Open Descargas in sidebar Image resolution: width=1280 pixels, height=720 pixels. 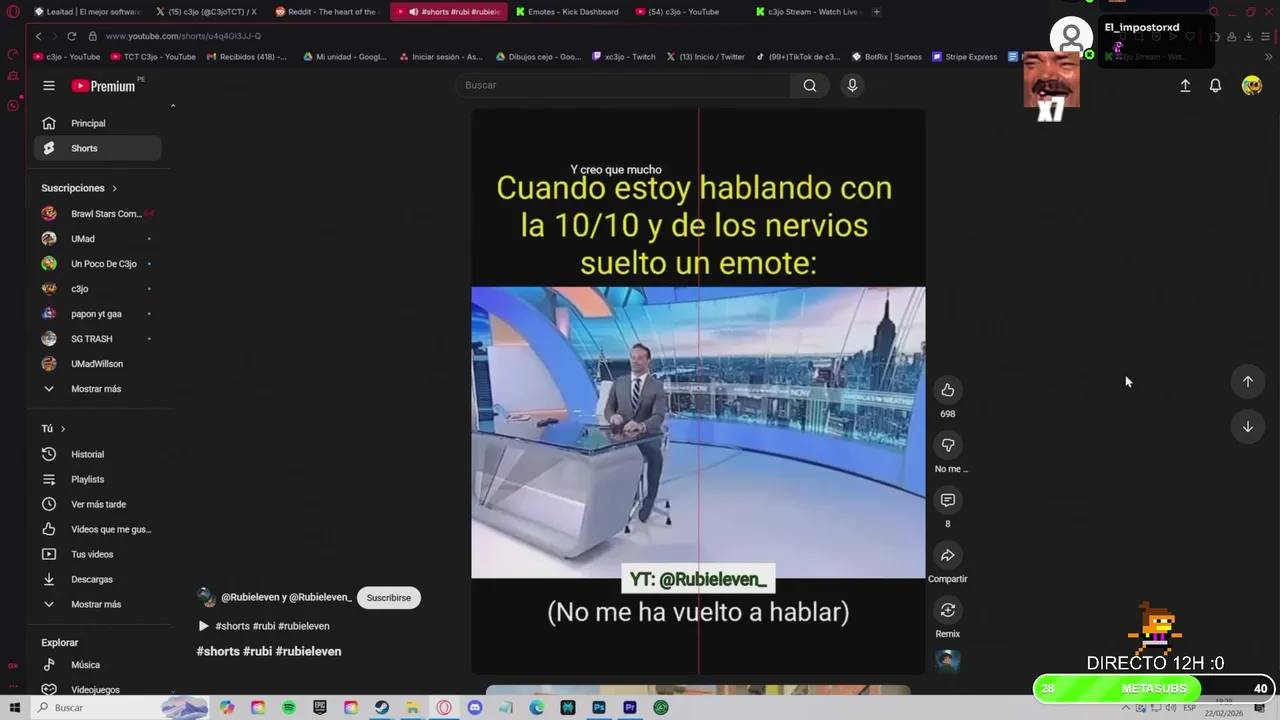(x=98, y=579)
